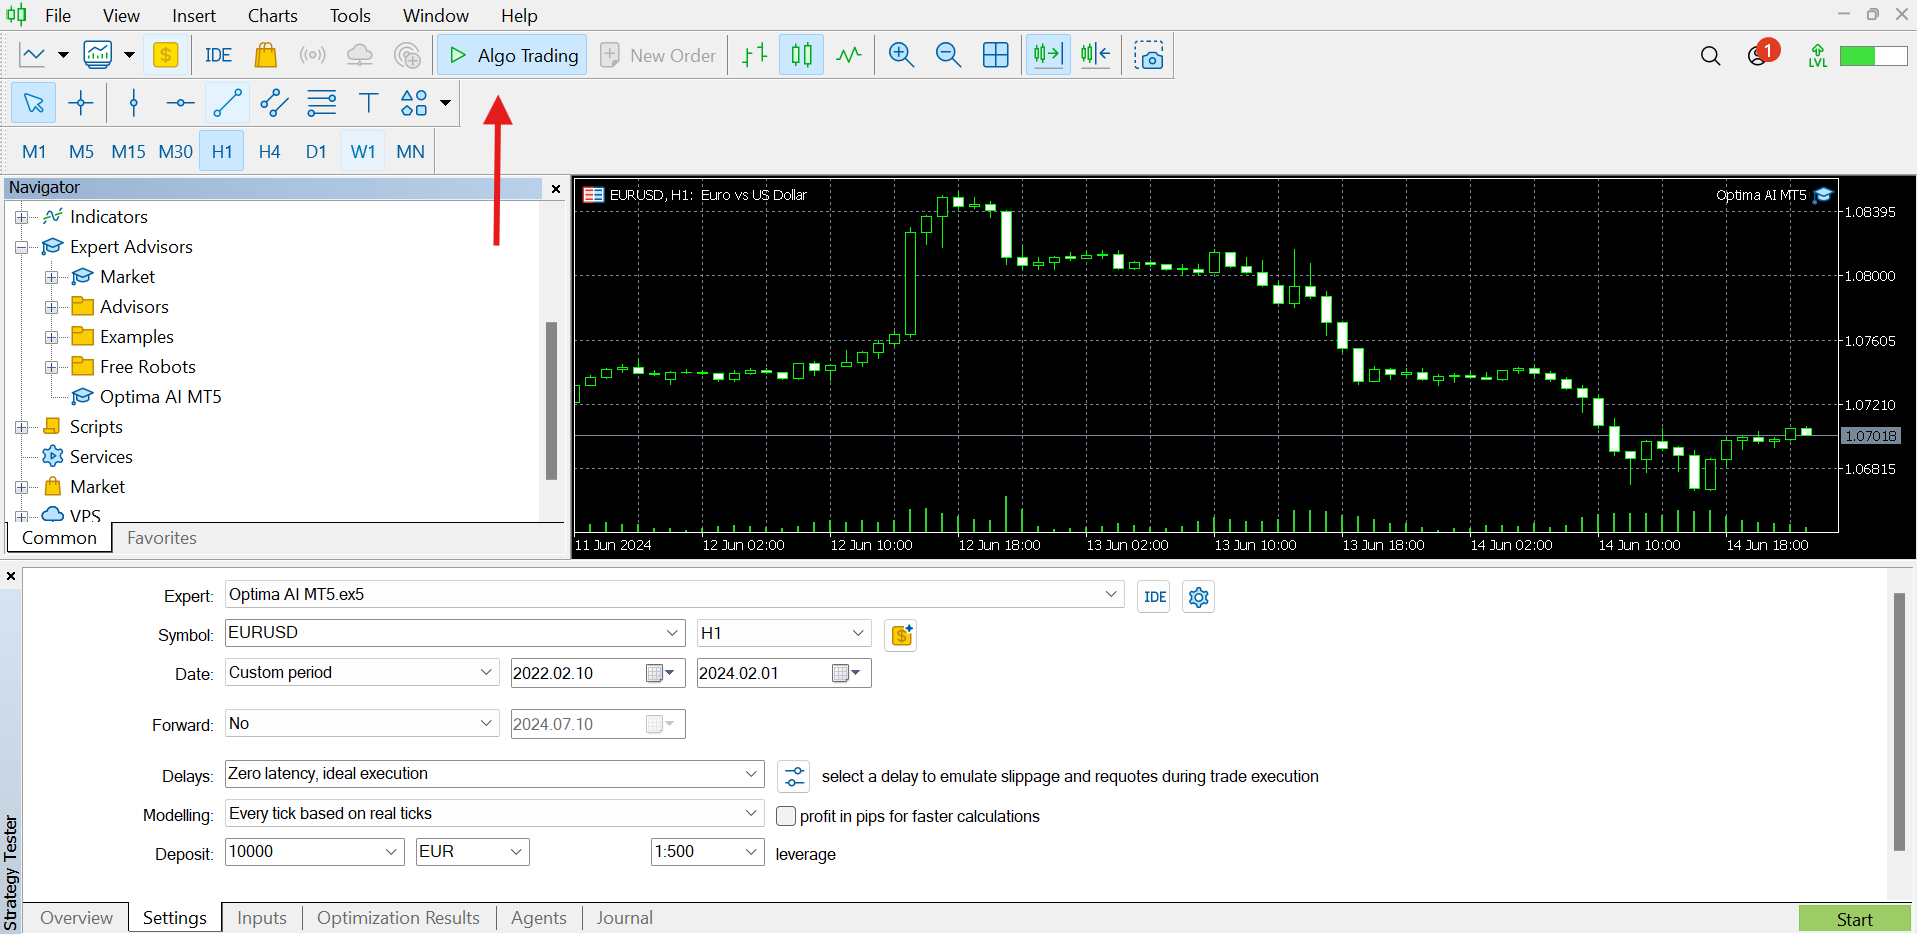Switch to the Inputs tab
The image size is (1917, 934).
click(262, 918)
